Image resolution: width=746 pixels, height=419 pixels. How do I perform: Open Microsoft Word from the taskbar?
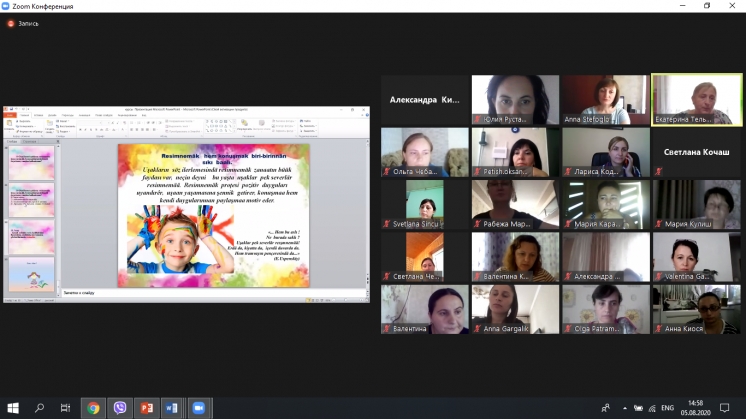point(172,407)
